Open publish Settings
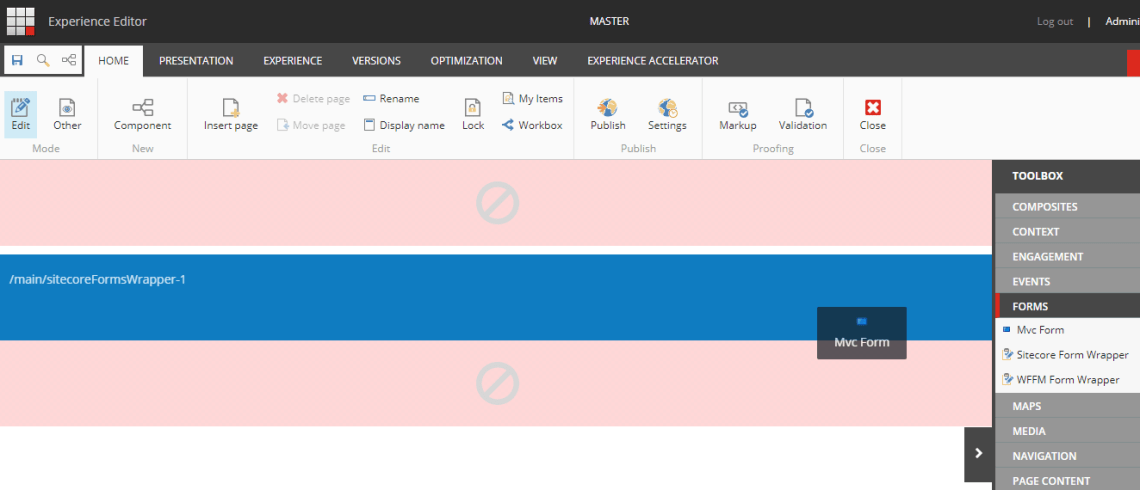The height and width of the screenshot is (490, 1140). 667,115
